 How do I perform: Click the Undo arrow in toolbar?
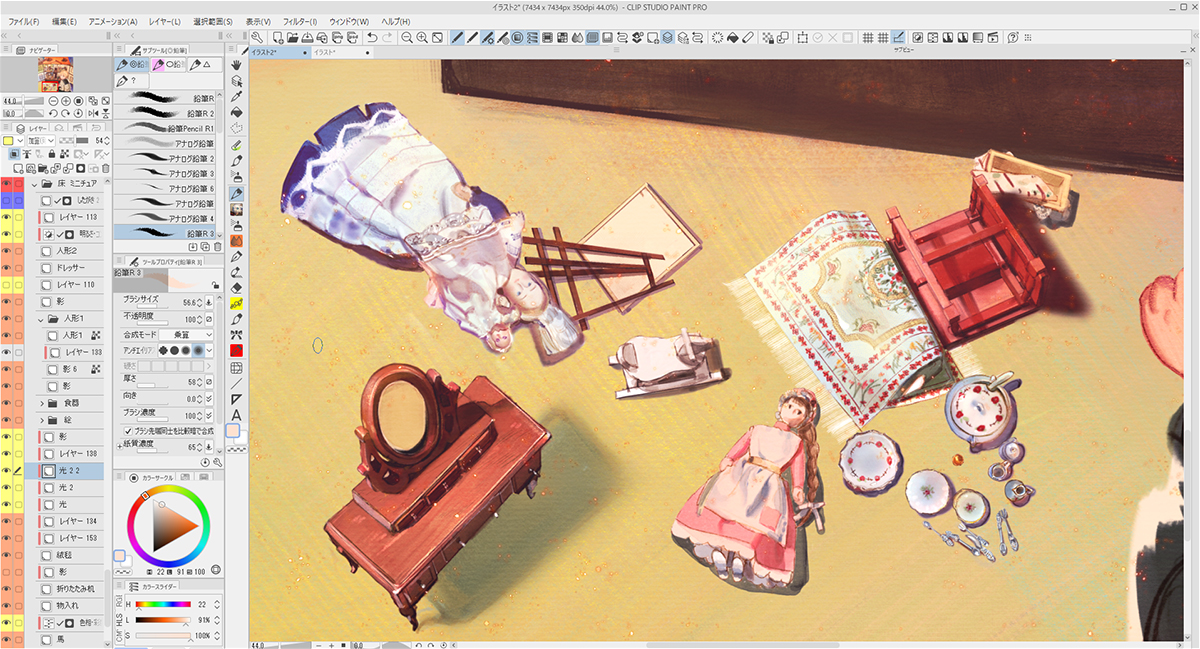pyautogui.click(x=372, y=38)
